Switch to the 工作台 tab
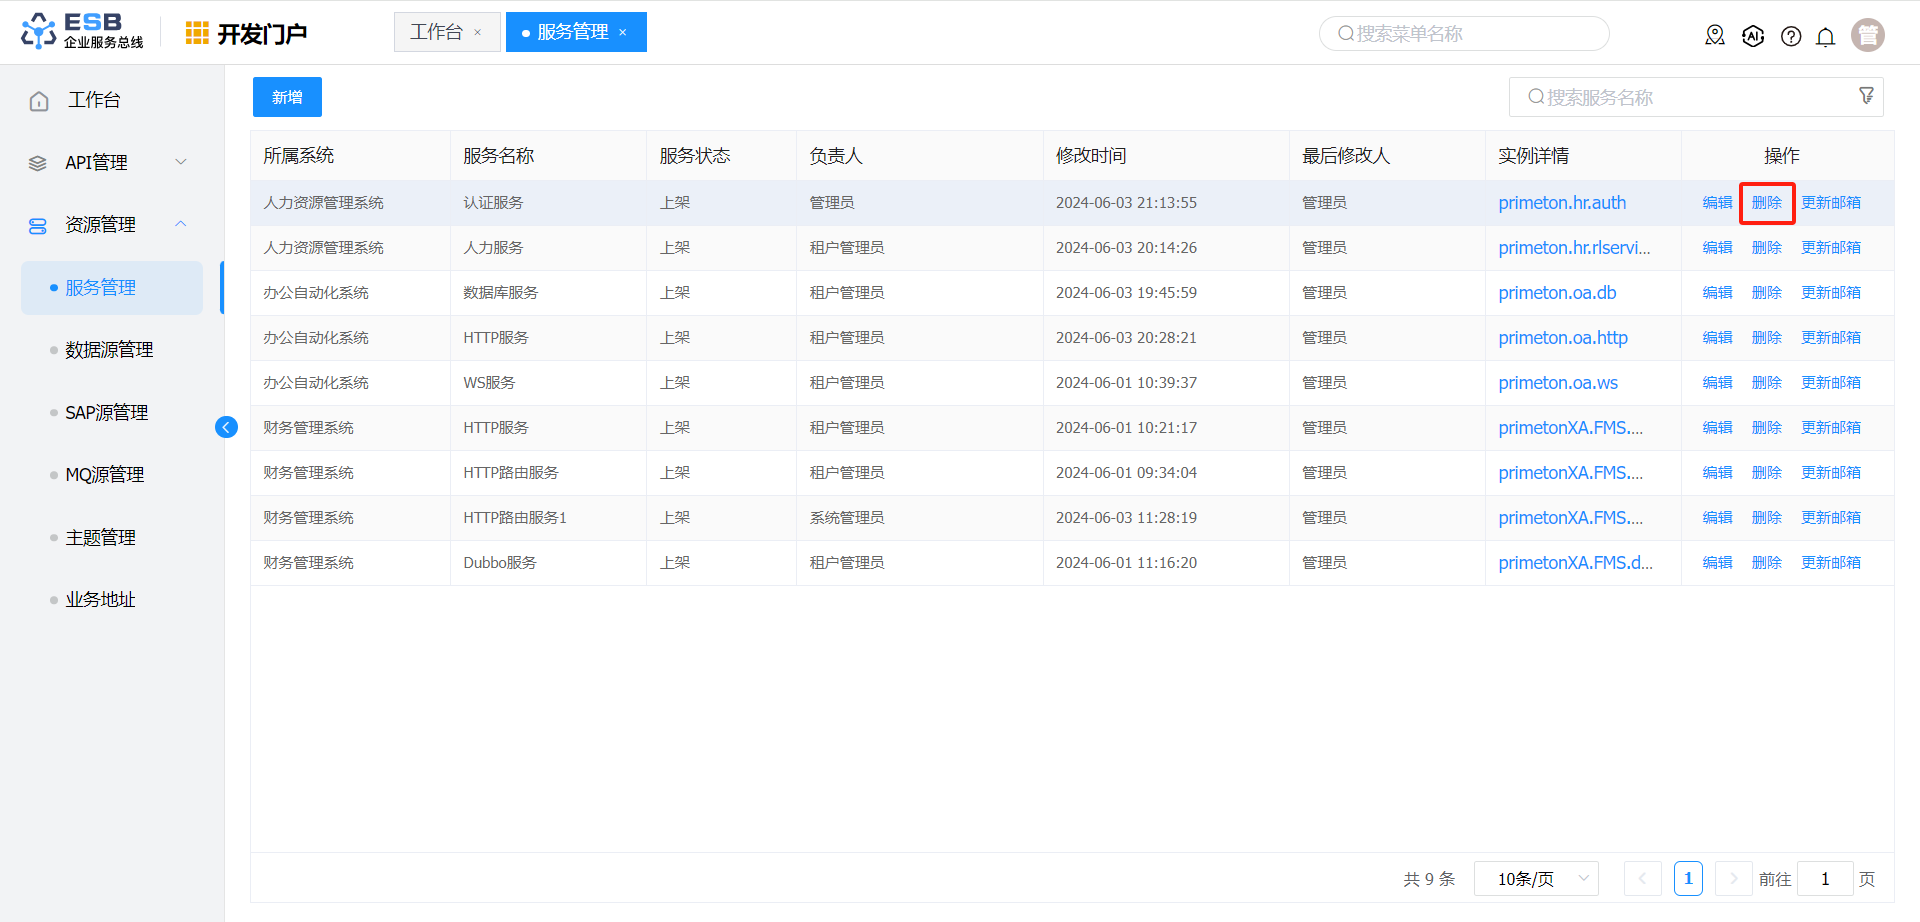Viewport: 1920px width, 922px height. pos(437,32)
